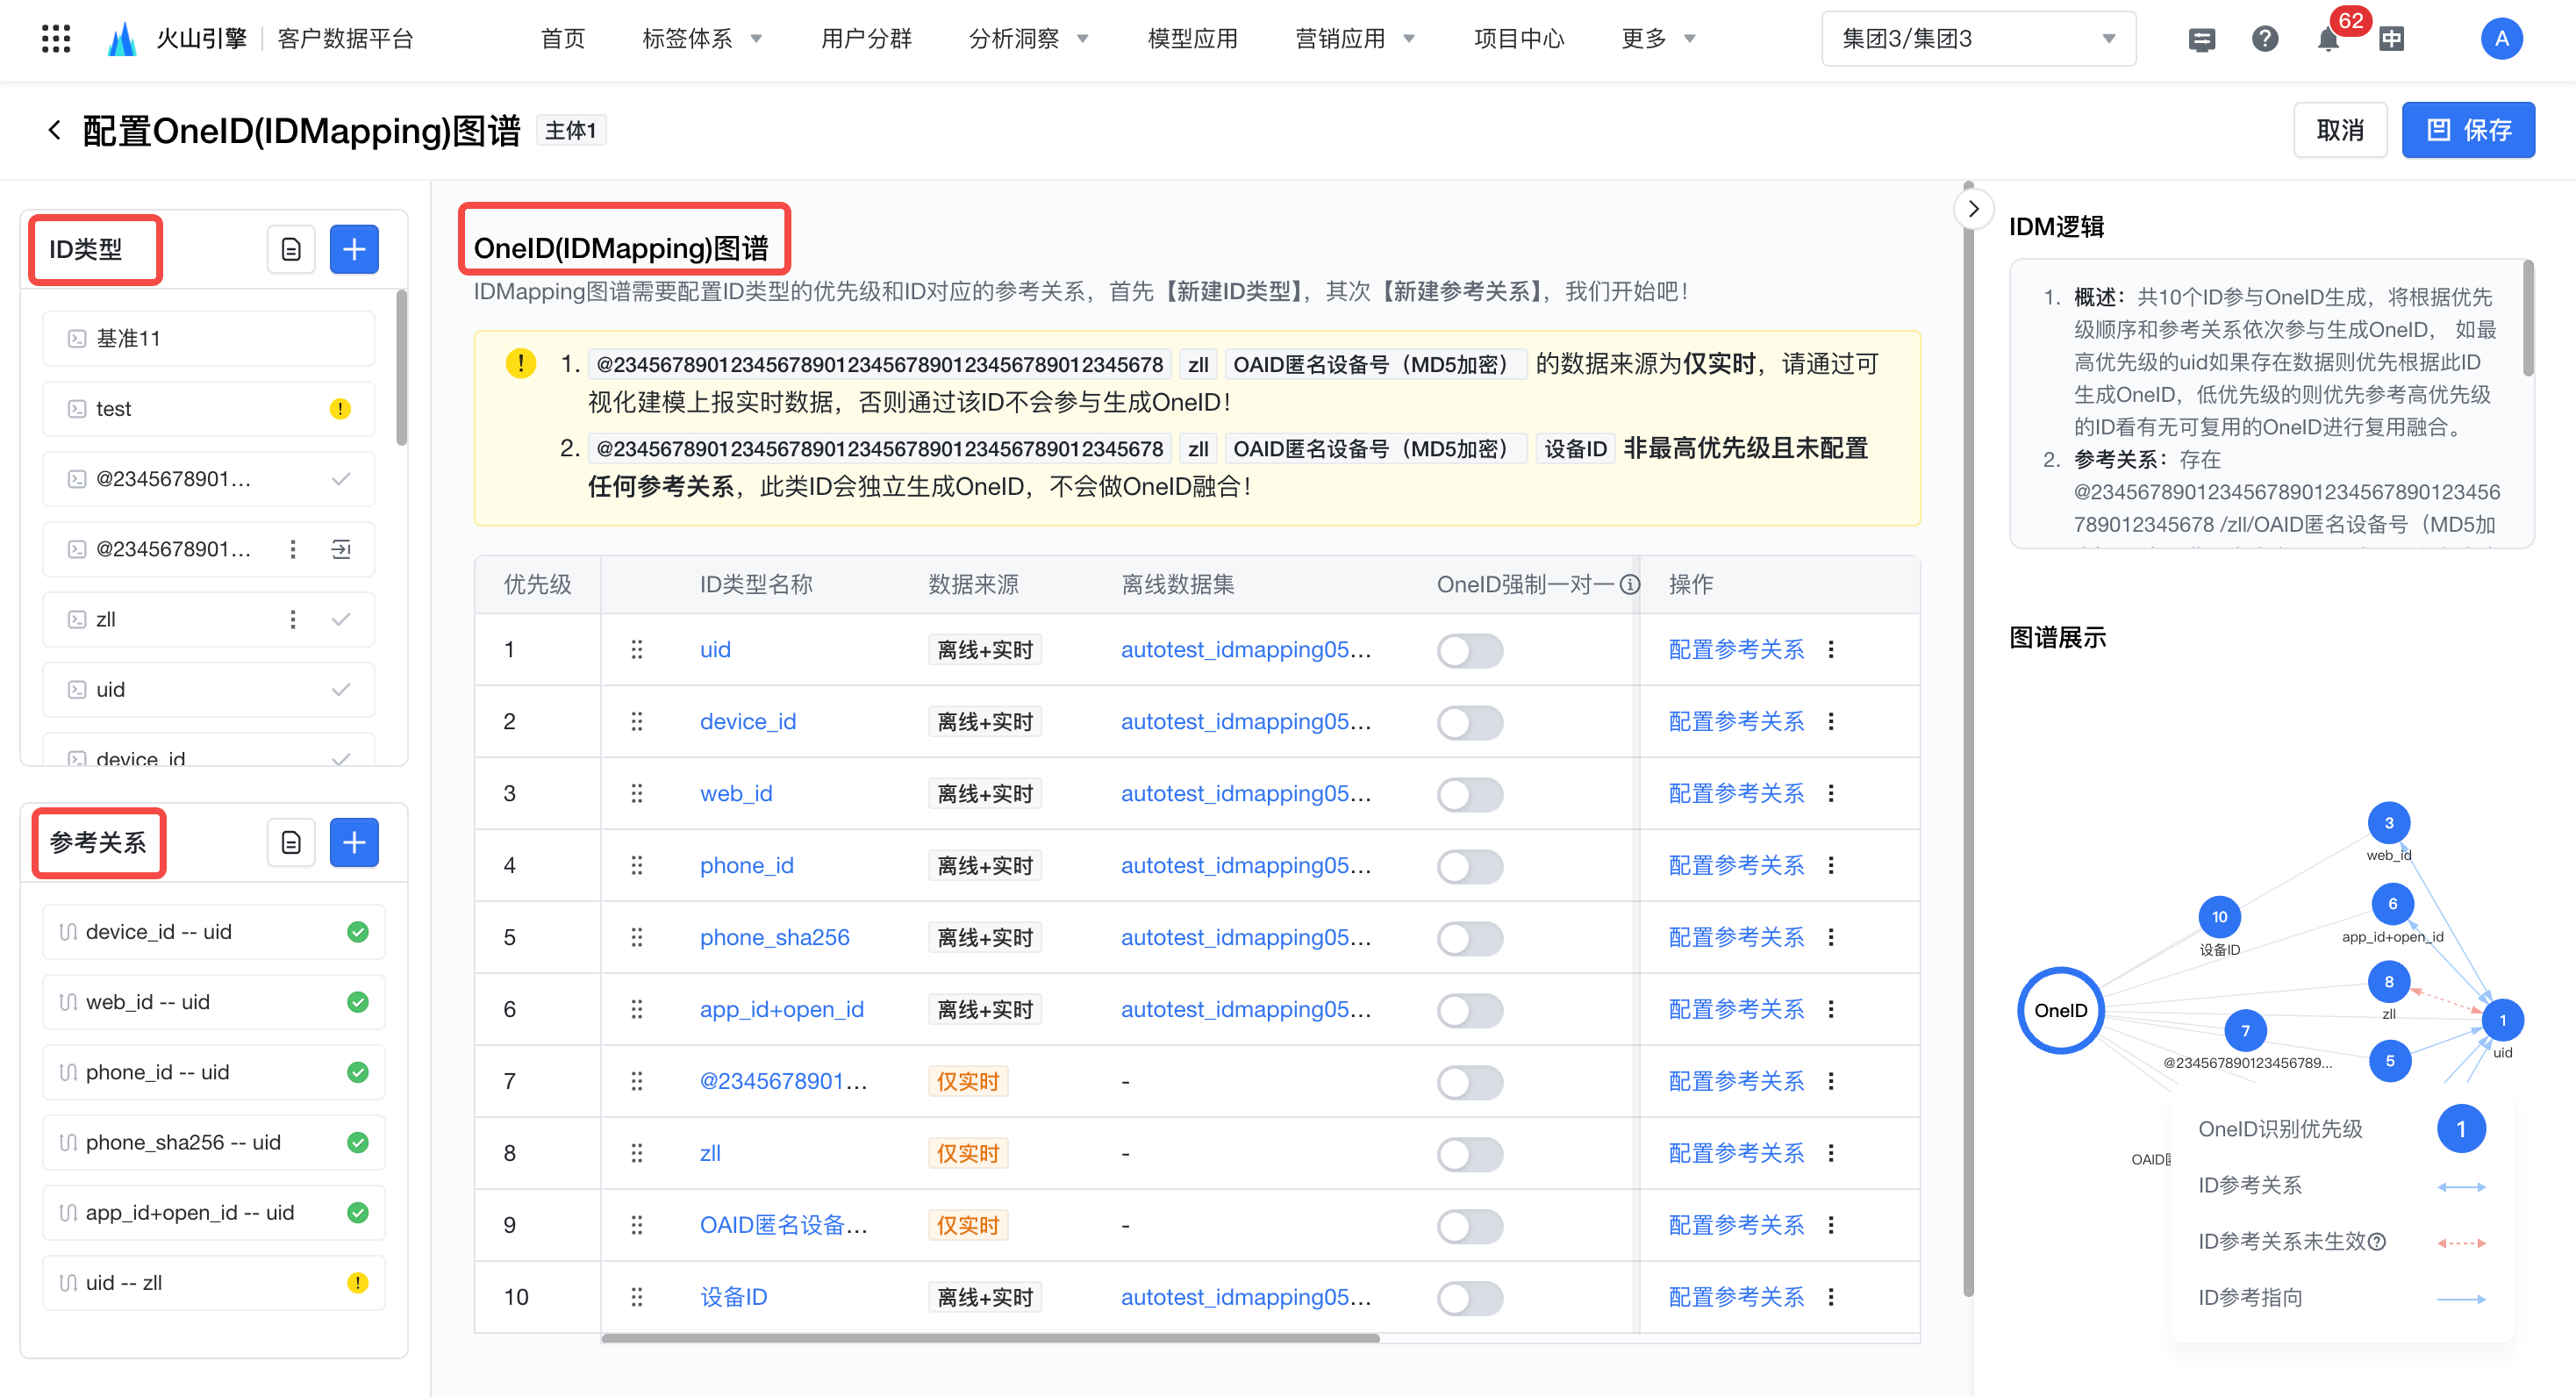Click the 取消 button

[2340, 130]
